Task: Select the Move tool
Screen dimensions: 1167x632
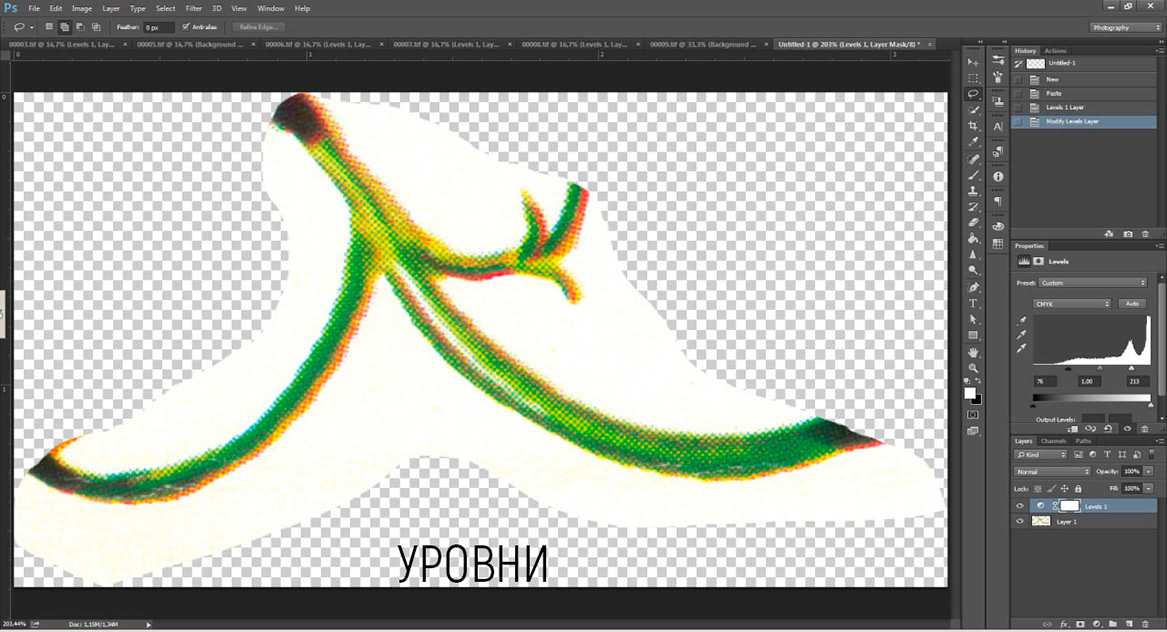Action: (x=973, y=63)
